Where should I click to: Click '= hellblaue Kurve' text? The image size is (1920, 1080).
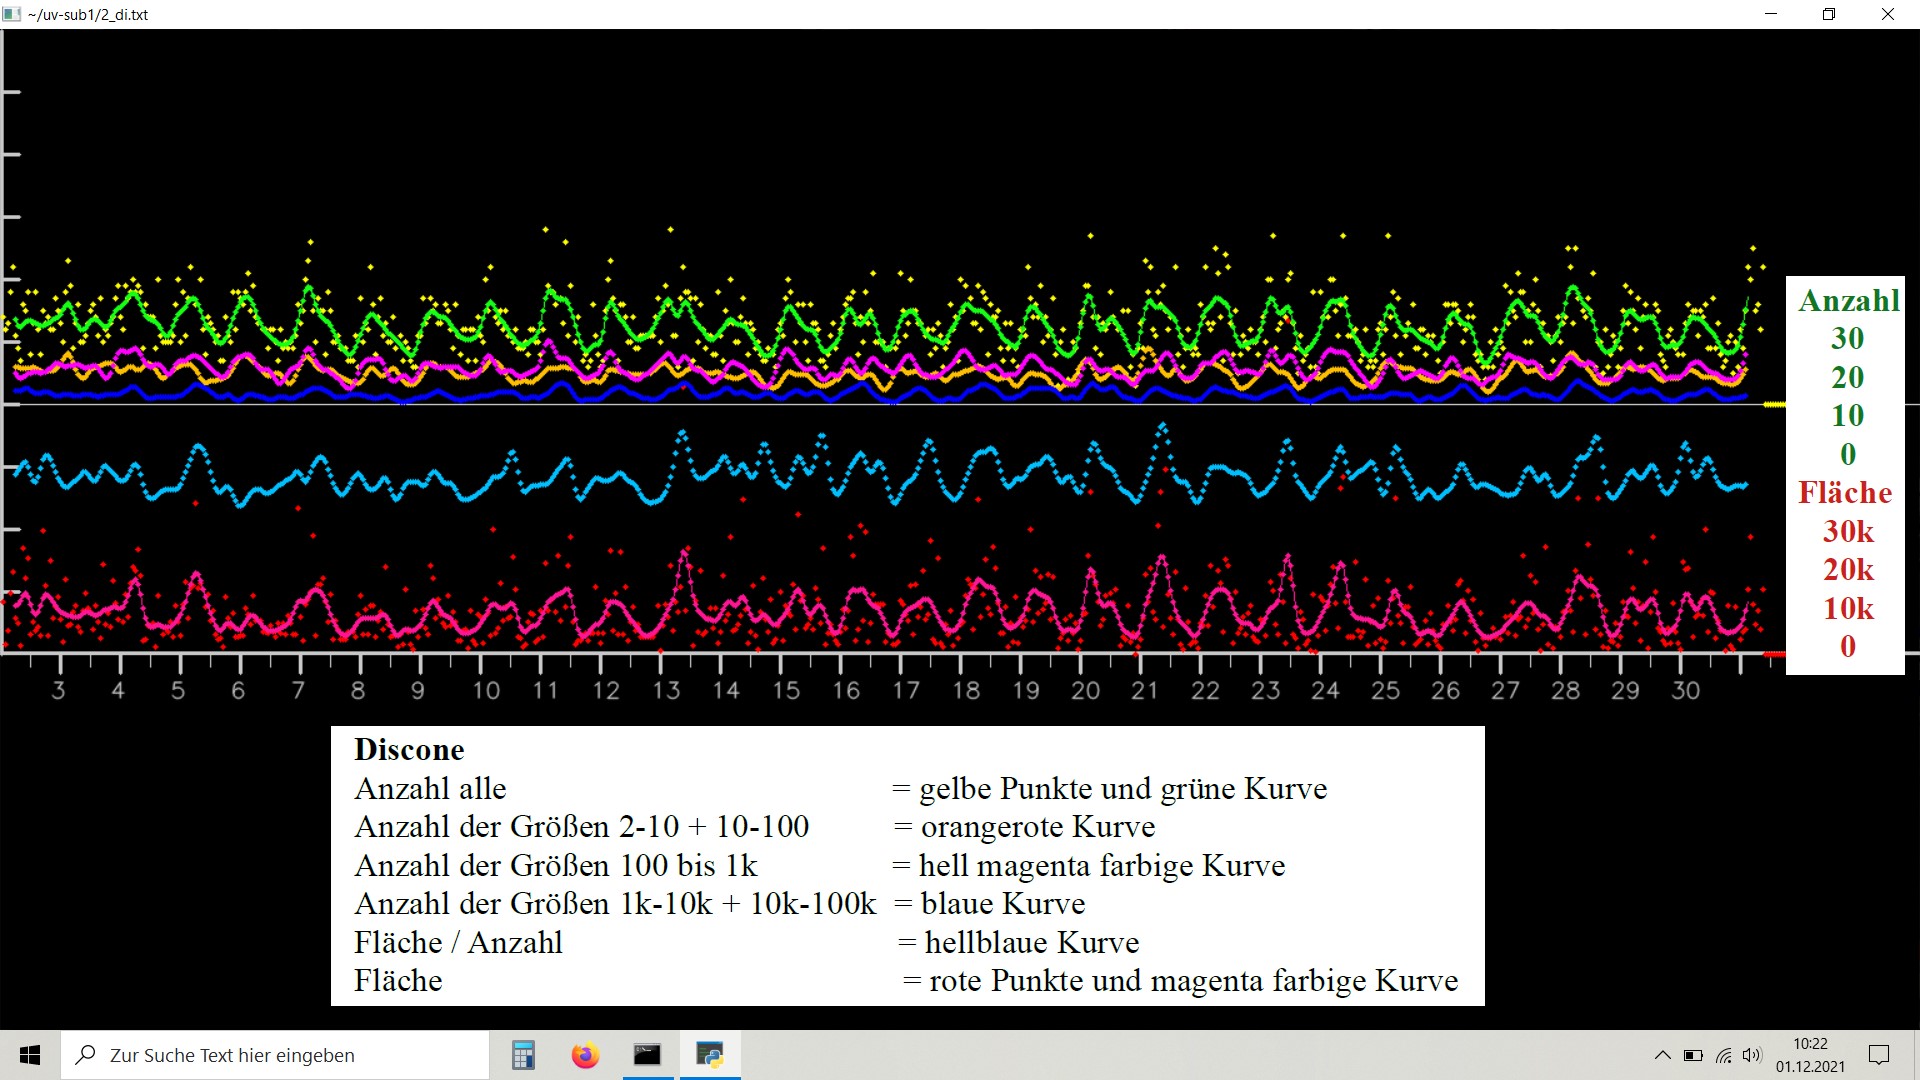tap(1018, 943)
